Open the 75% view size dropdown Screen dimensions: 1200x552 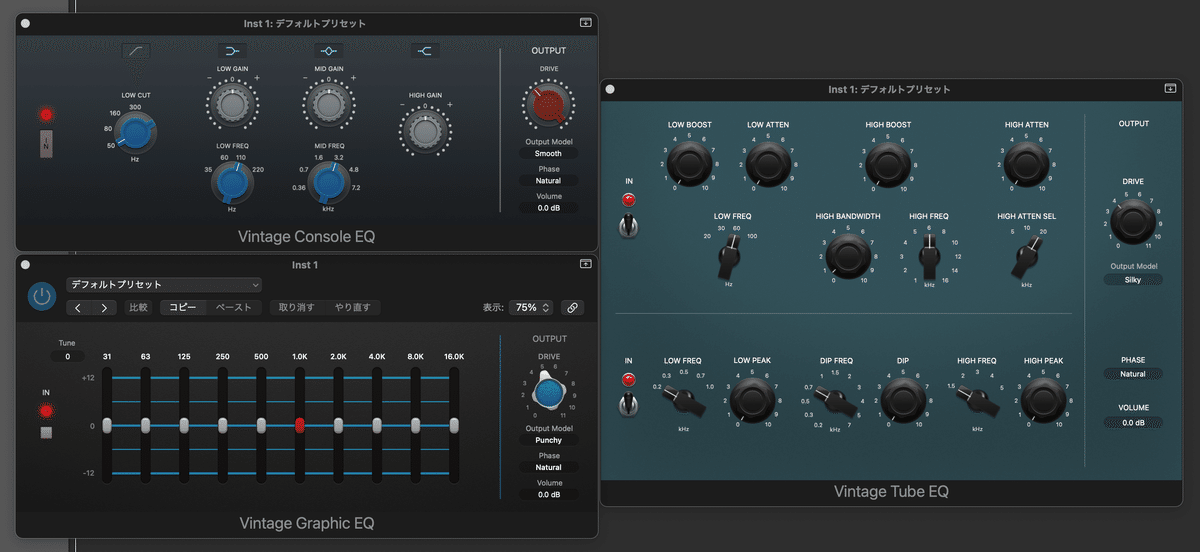pyautogui.click(x=530, y=308)
